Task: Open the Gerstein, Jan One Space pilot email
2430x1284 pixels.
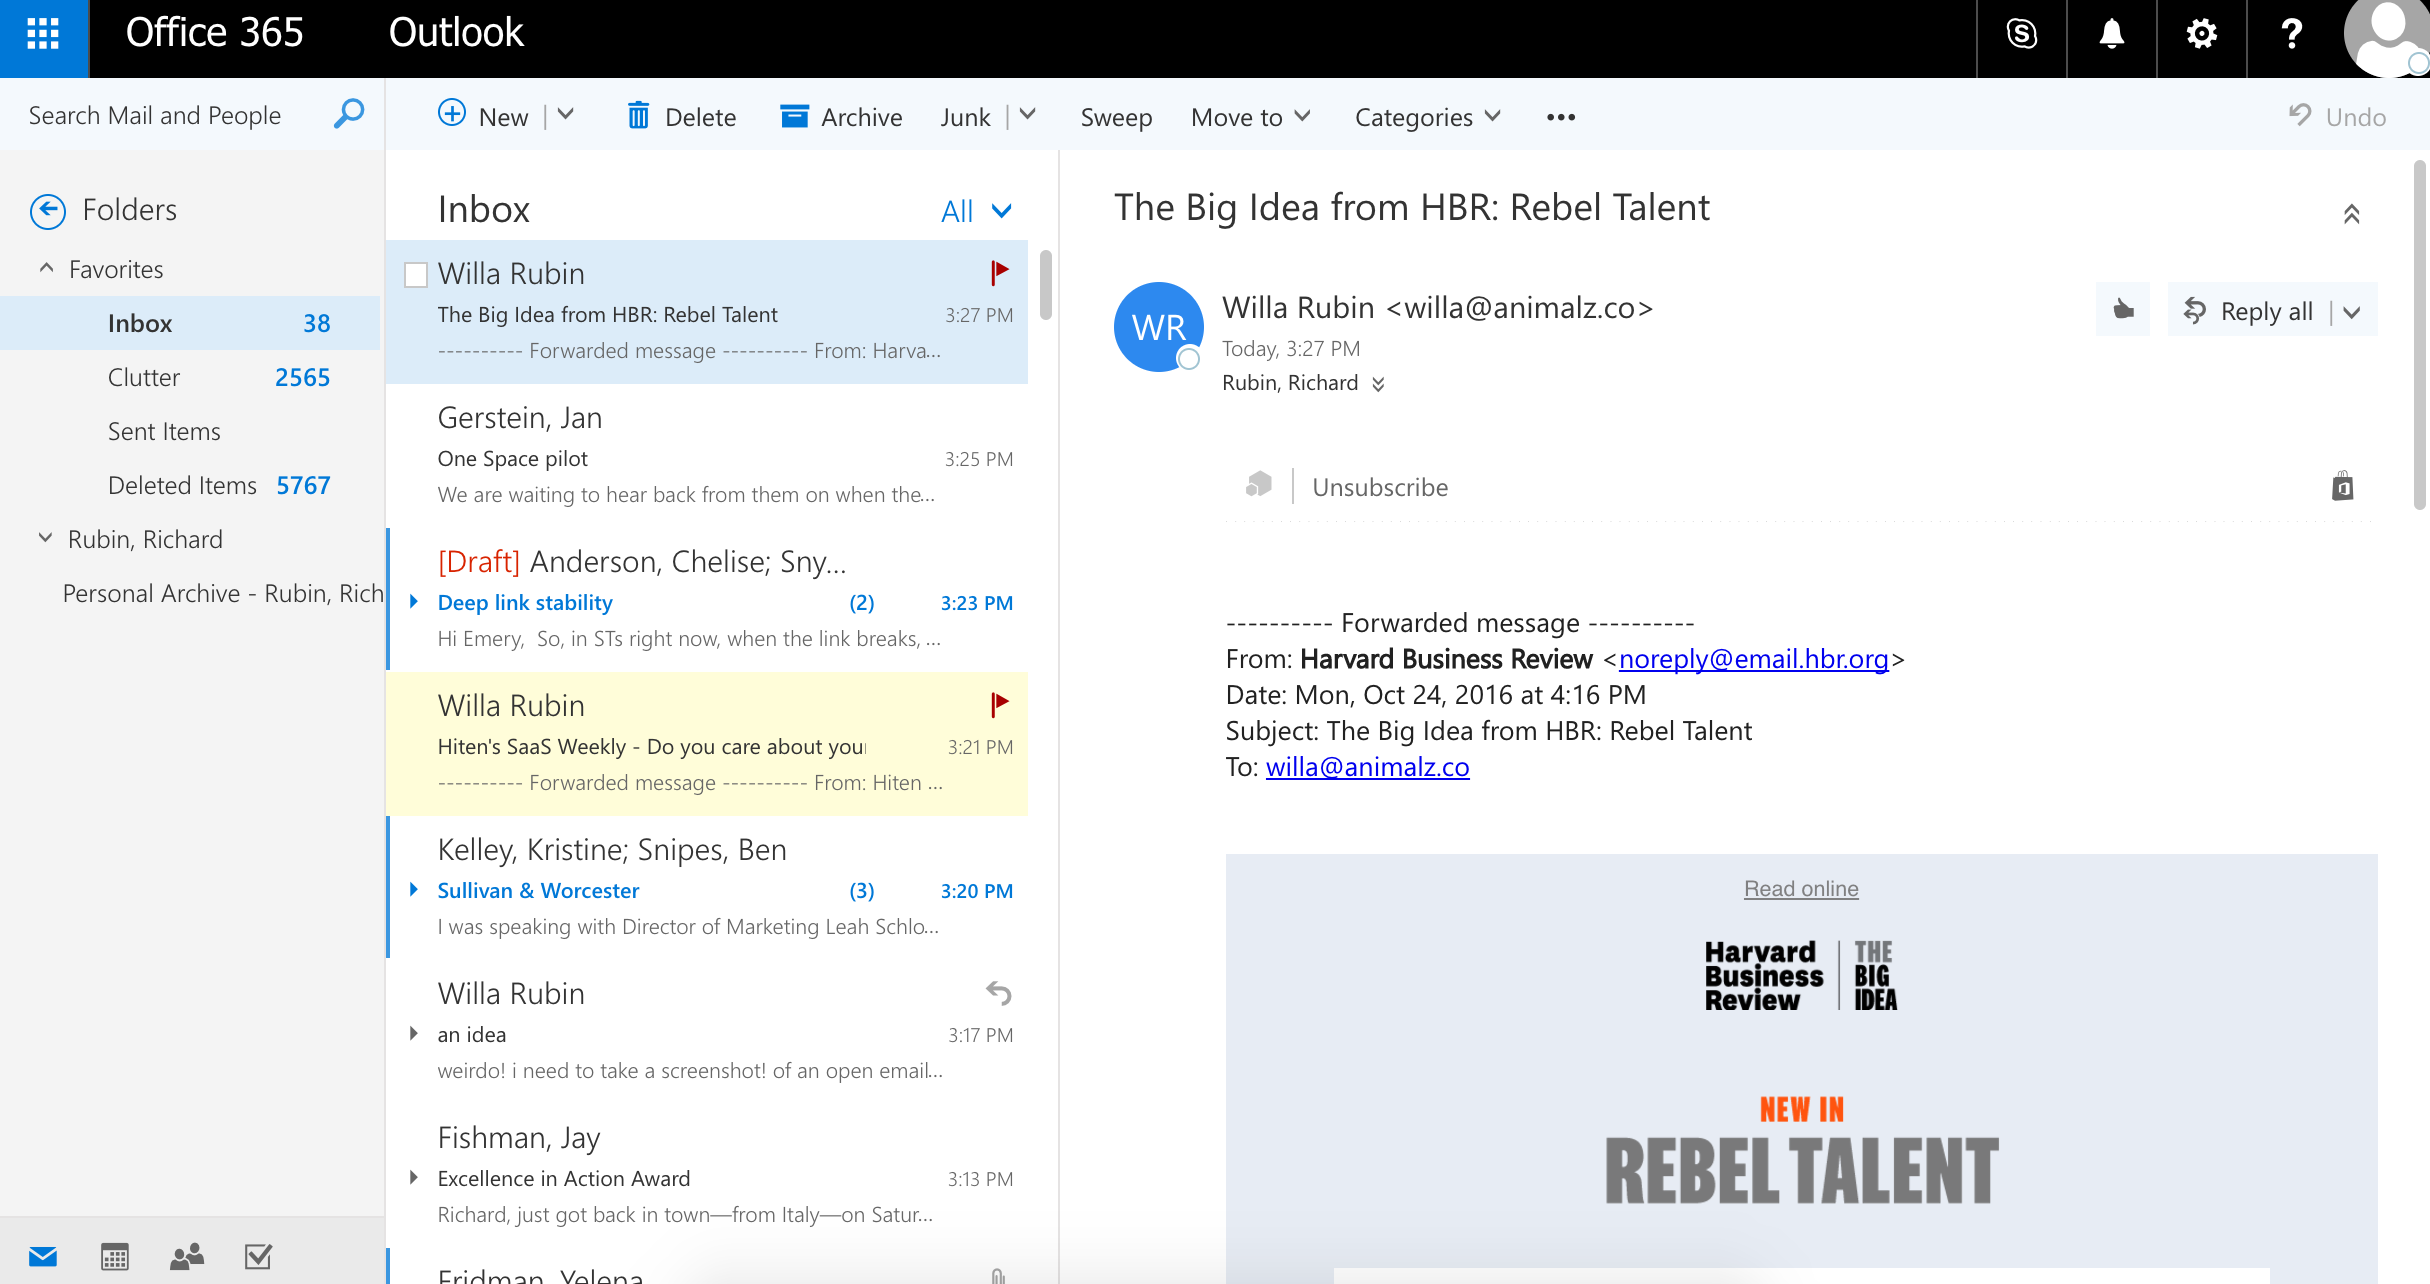Action: tap(707, 456)
